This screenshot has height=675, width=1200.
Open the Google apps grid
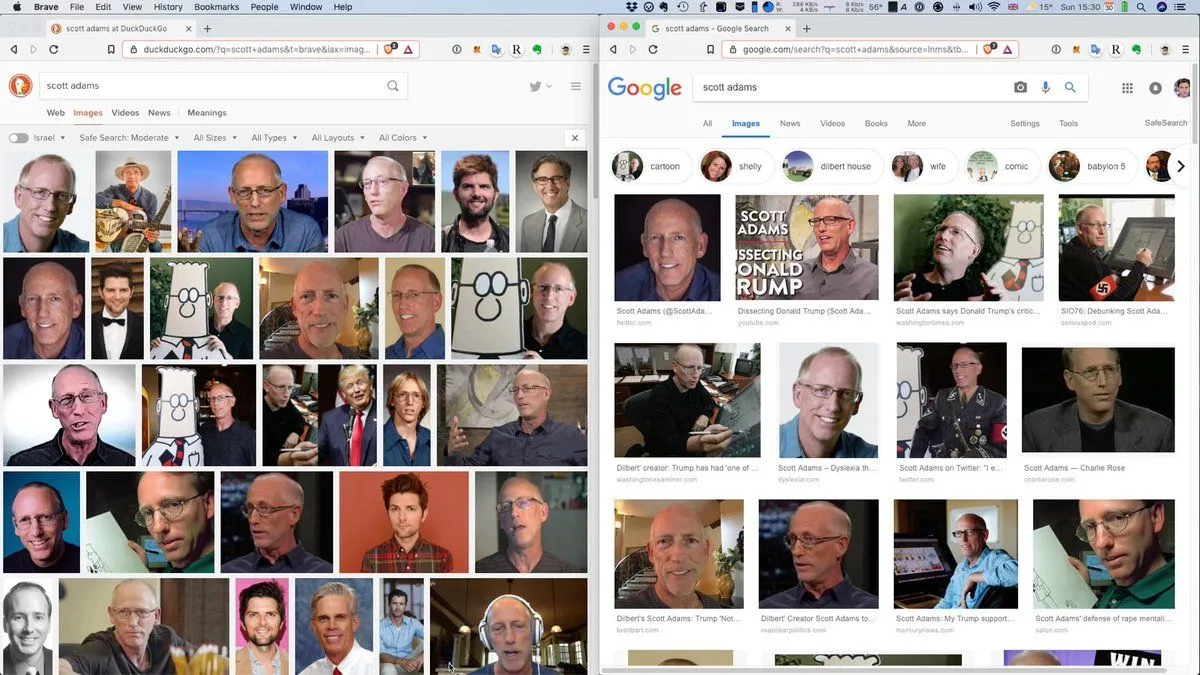coord(1127,88)
